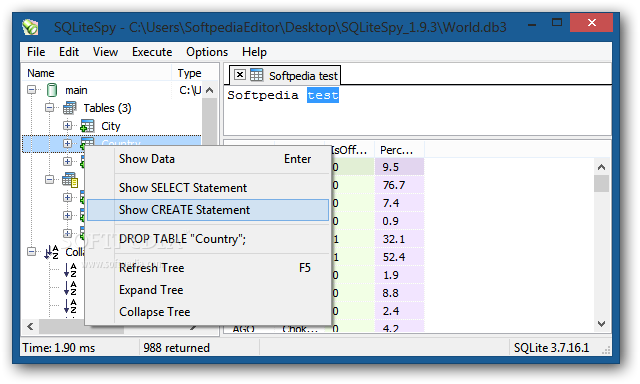Click the SQLite 3.7.16.1 version label

(x=551, y=348)
